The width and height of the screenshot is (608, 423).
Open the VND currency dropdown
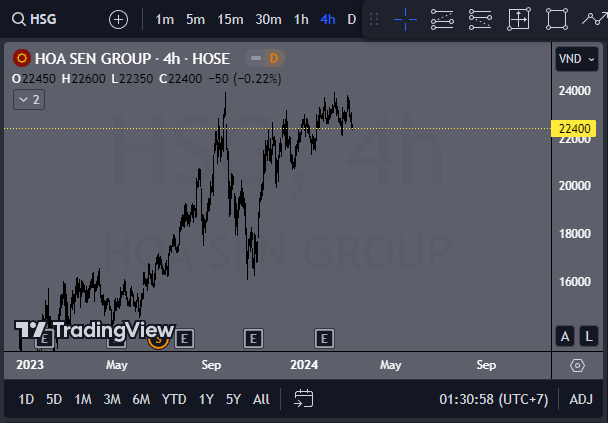click(x=576, y=59)
